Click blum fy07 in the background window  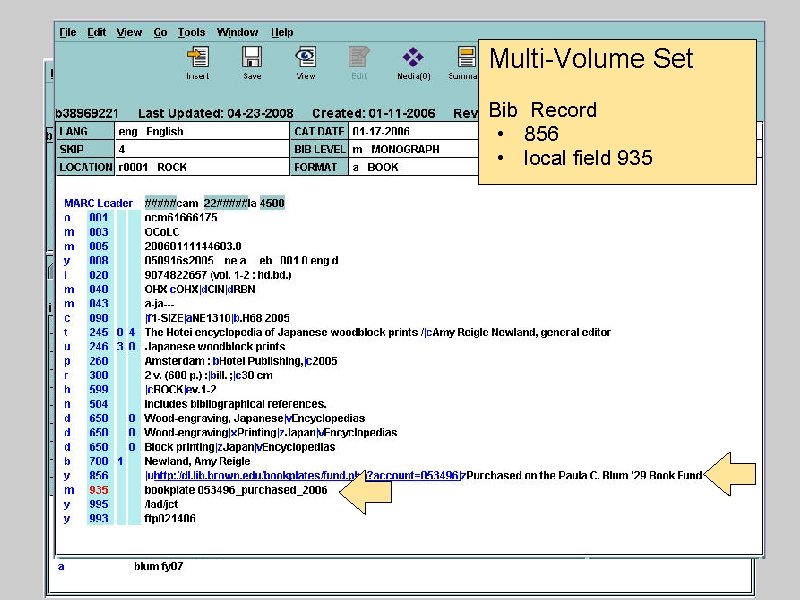click(x=159, y=566)
